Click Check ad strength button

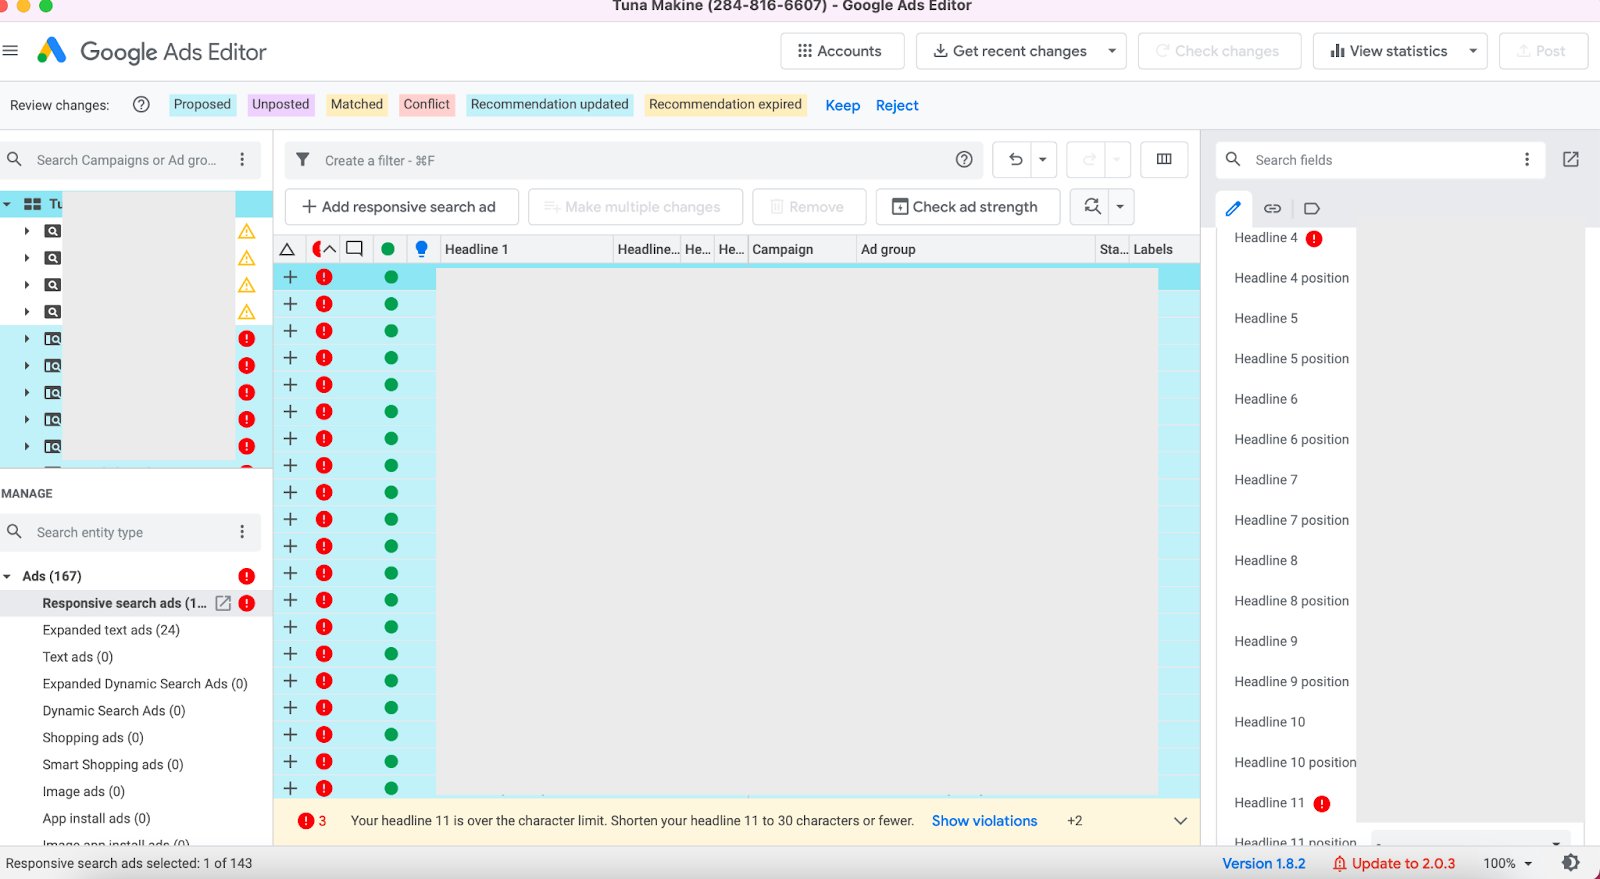pos(968,207)
